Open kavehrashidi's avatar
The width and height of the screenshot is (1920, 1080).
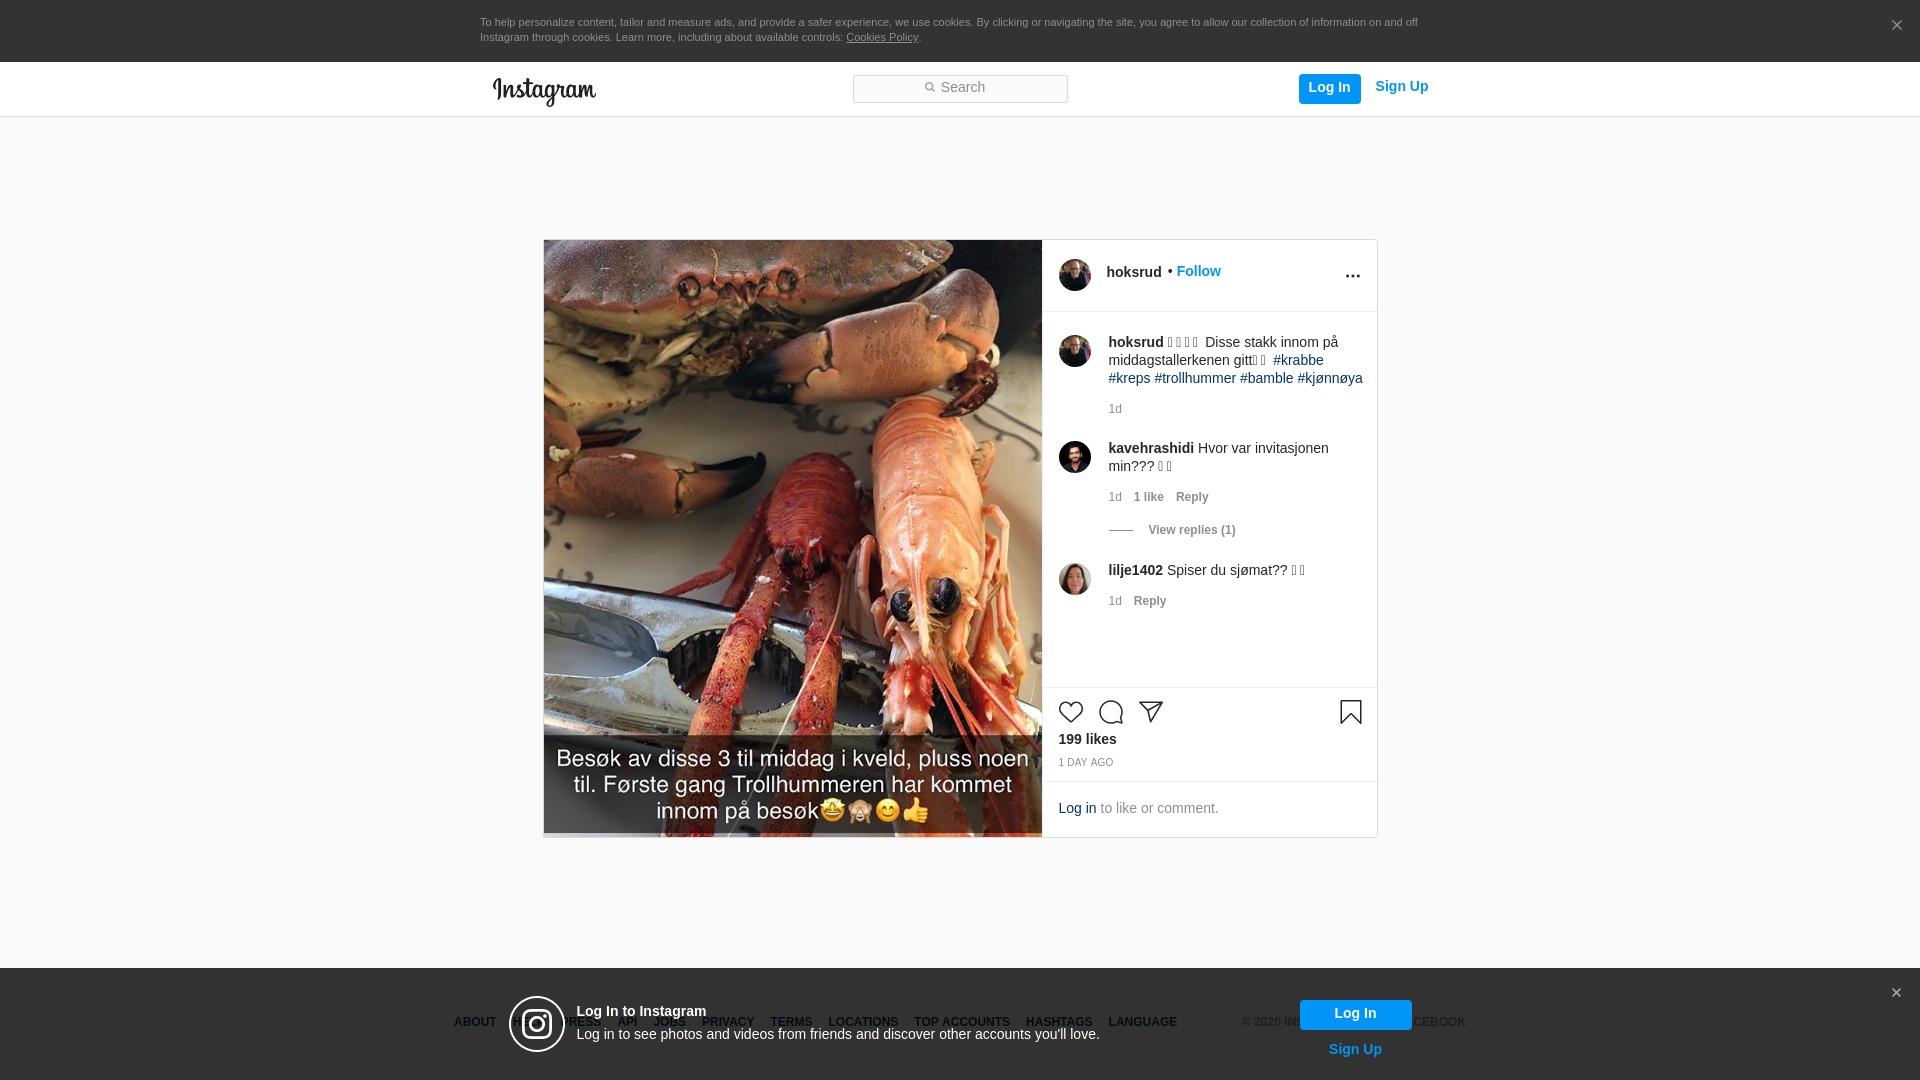pos(1075,457)
